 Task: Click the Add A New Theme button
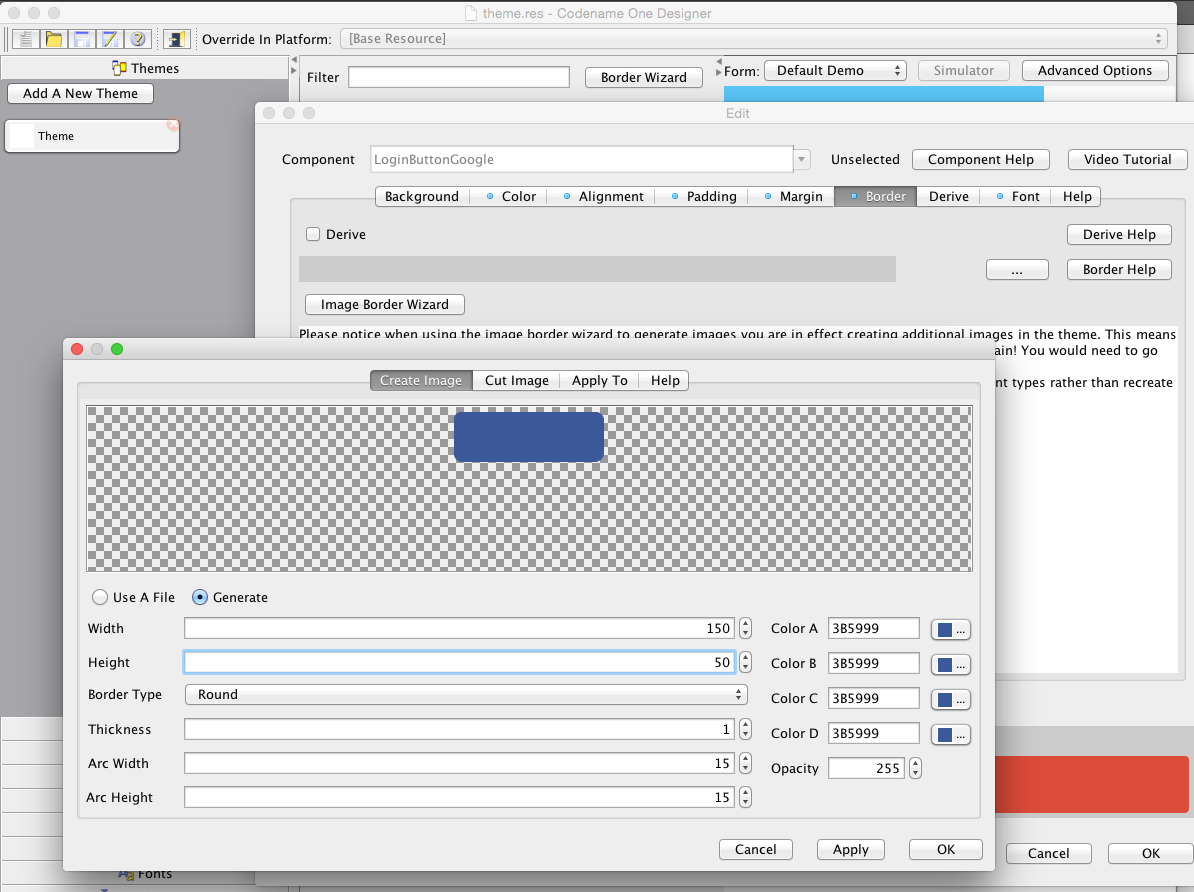(80, 93)
